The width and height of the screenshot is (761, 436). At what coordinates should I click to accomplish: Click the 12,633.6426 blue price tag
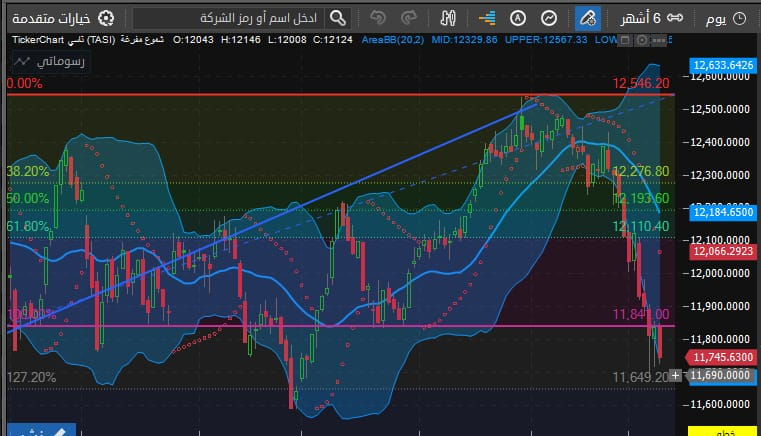(x=723, y=65)
